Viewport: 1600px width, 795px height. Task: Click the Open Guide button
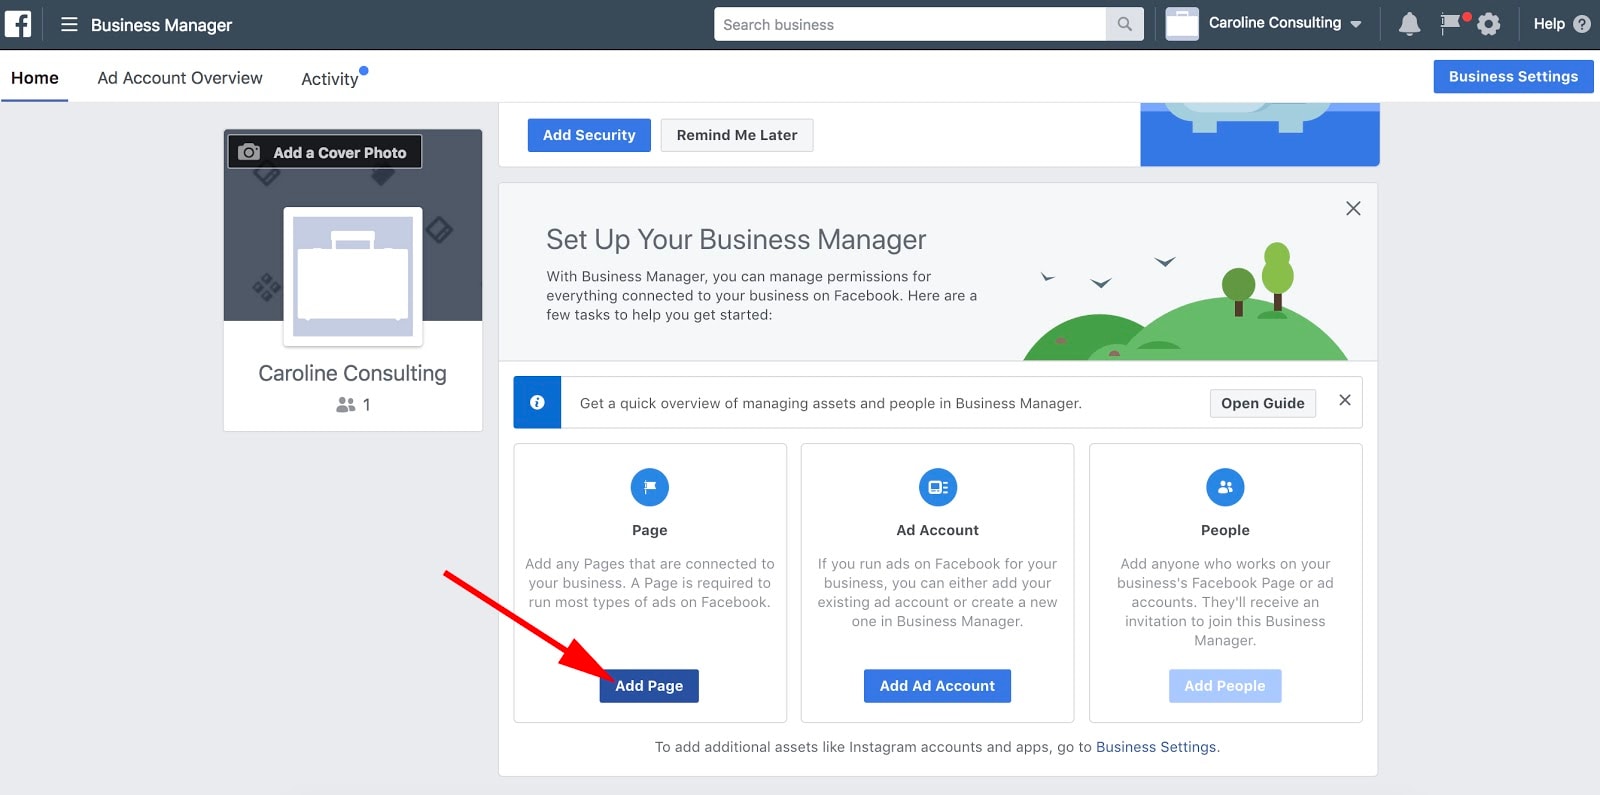1262,403
